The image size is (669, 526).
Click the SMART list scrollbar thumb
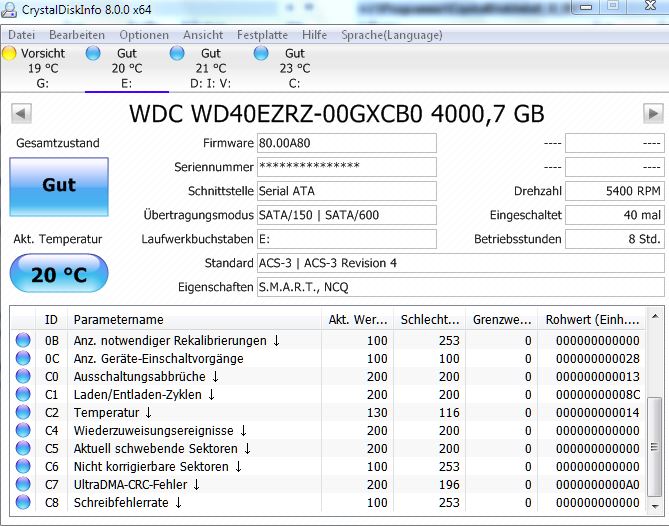click(x=654, y=447)
